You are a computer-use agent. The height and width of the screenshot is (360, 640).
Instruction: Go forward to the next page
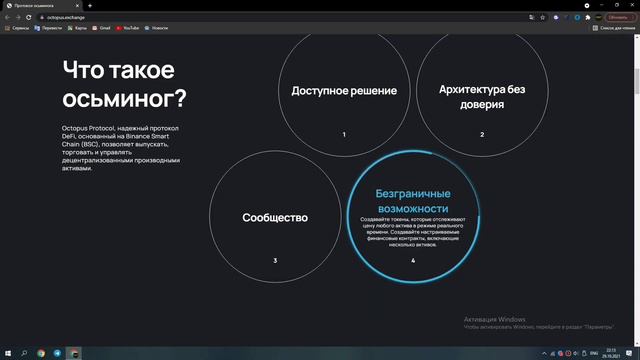point(18,18)
